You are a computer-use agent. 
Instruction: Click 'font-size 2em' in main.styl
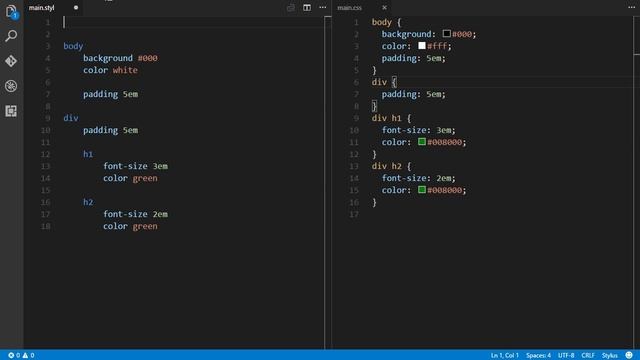[135, 214]
